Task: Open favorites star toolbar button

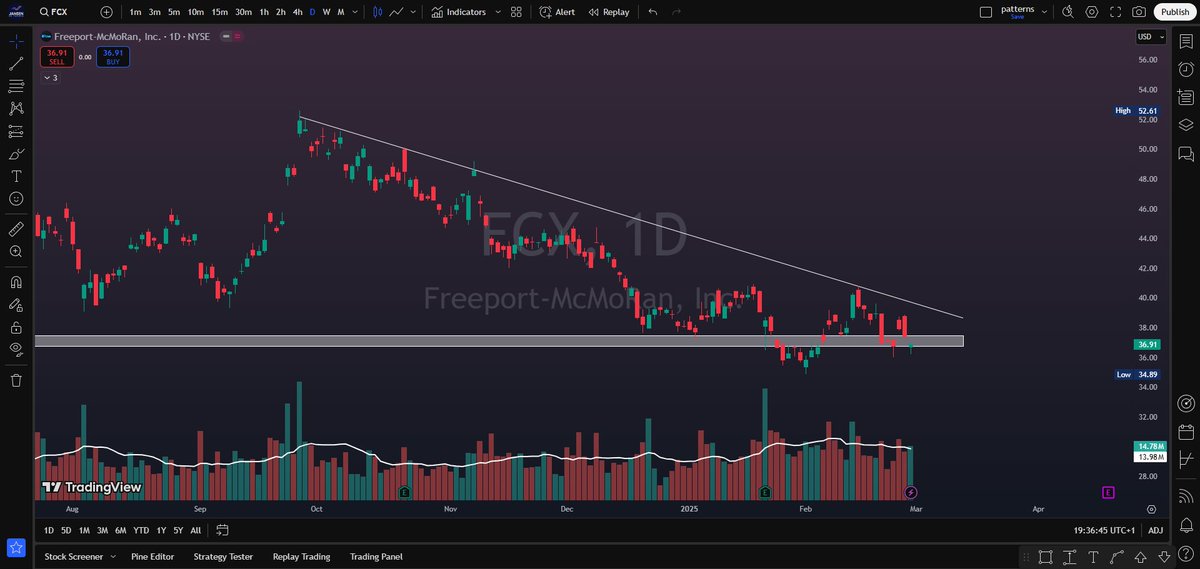Action: (16, 547)
